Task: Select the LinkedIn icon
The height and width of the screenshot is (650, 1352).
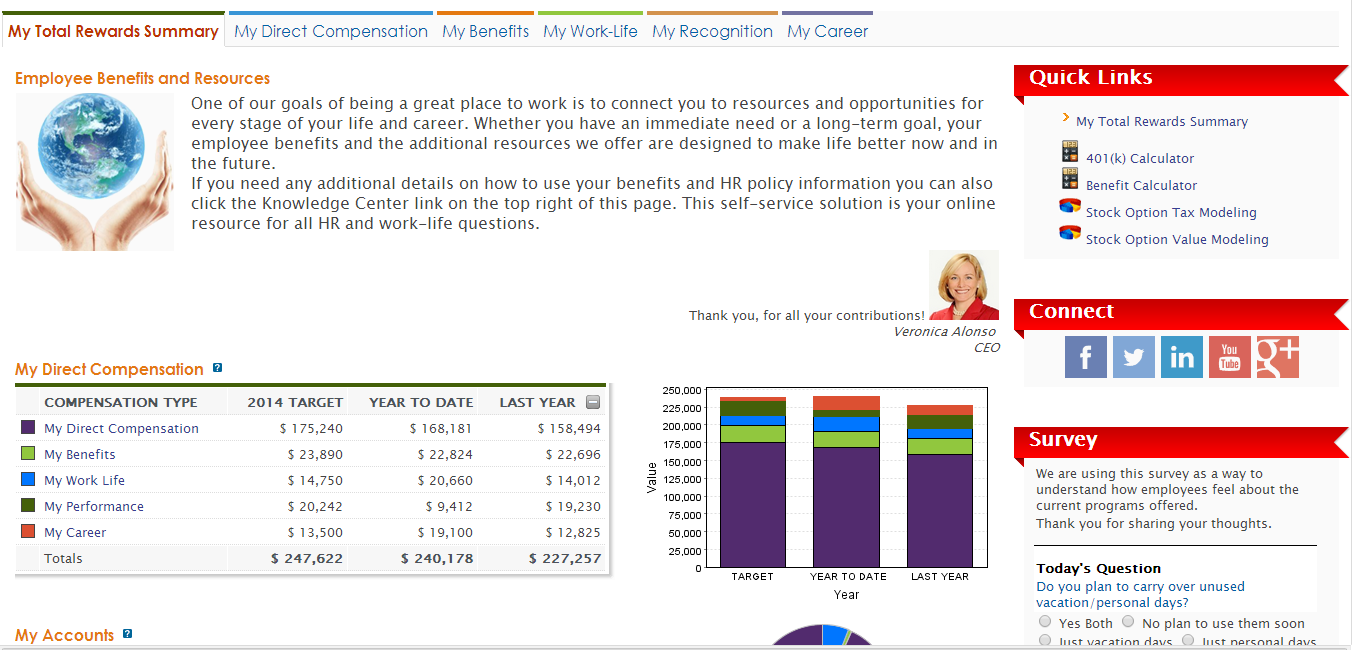Action: tap(1181, 356)
